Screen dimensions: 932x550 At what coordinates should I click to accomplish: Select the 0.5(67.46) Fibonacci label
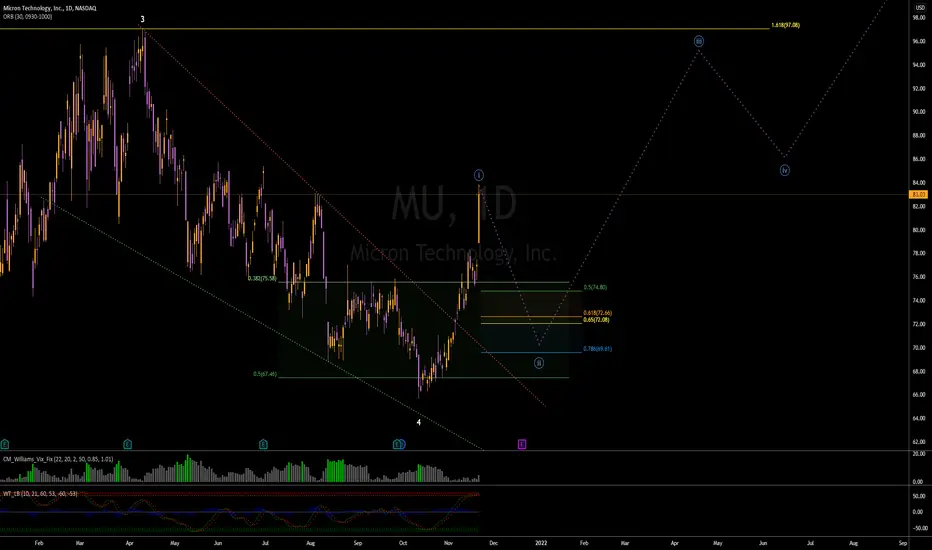(x=265, y=374)
